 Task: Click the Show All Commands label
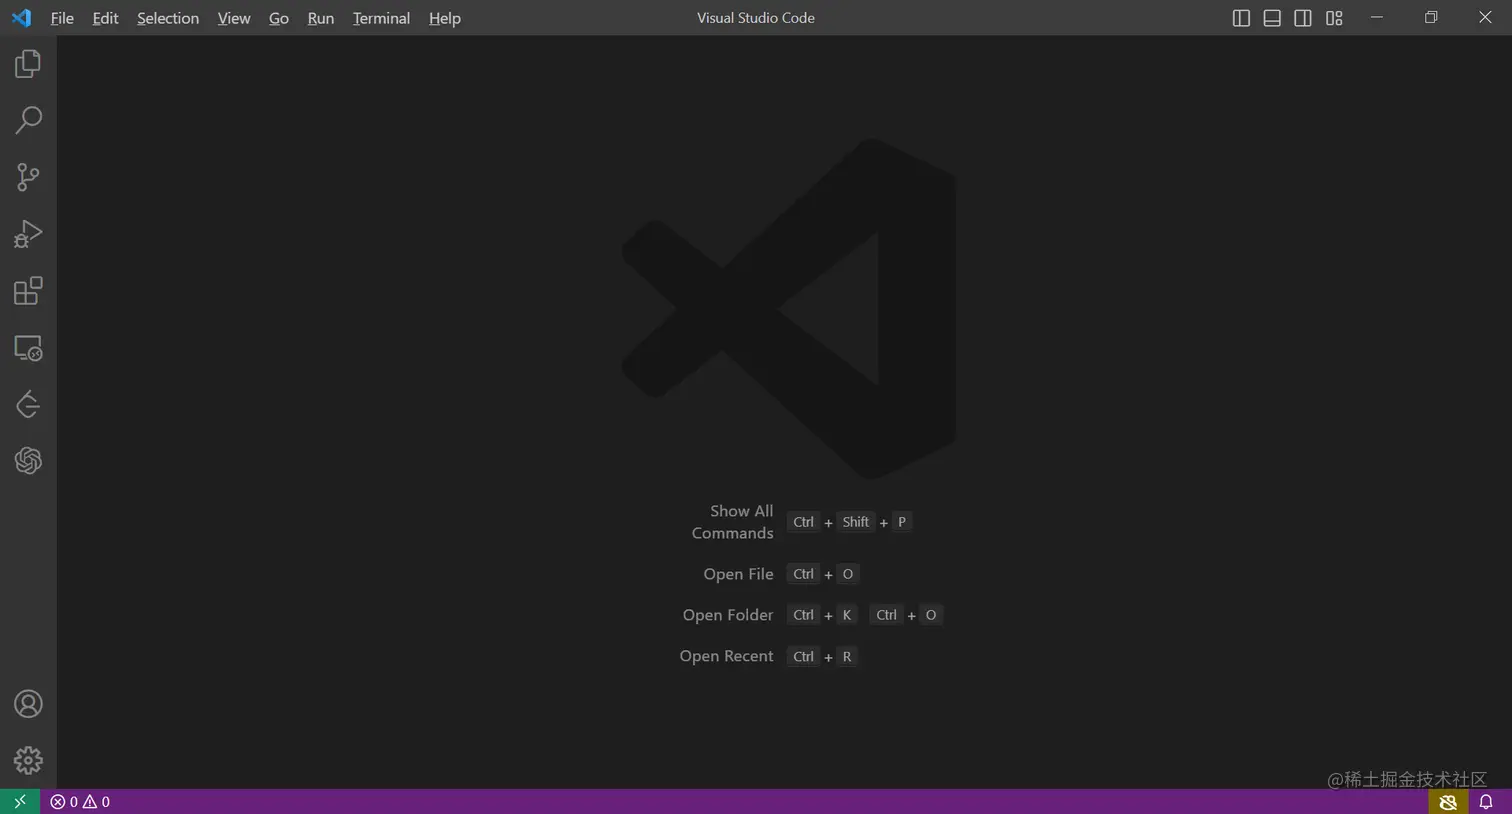pos(733,522)
